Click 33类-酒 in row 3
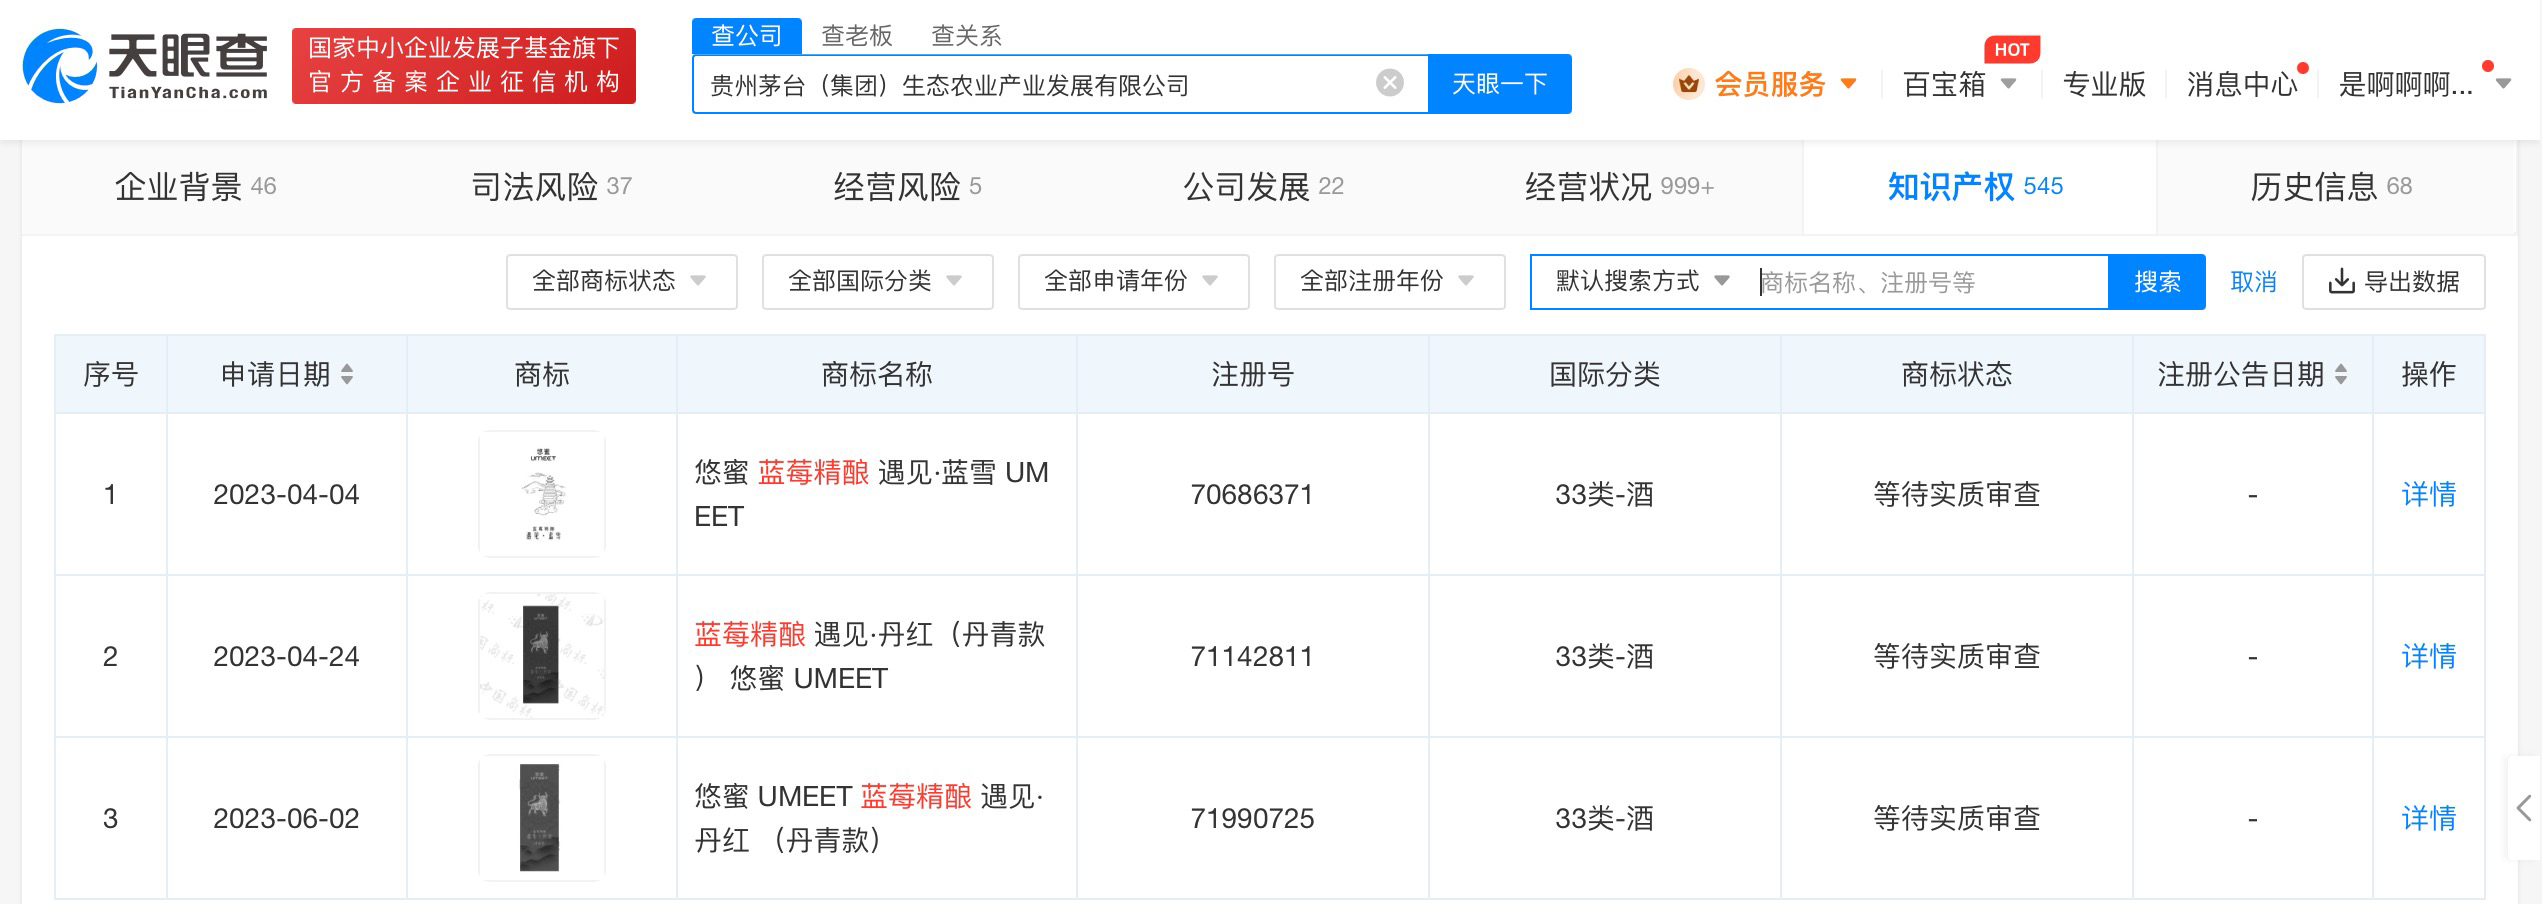The image size is (2542, 904). coord(1604,818)
